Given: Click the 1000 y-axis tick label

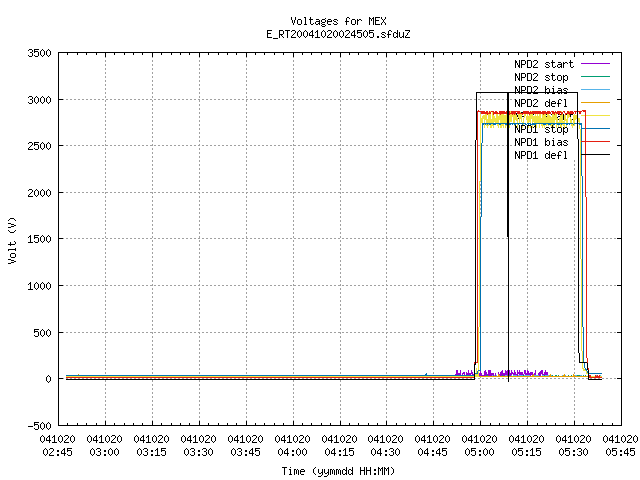Looking at the screenshot, I should pos(39,286).
